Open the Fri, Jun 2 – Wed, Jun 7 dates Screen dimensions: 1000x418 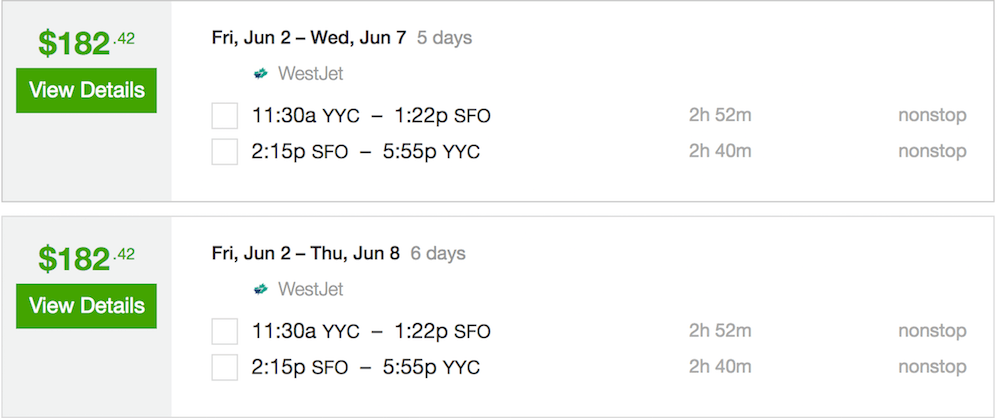(x=309, y=38)
